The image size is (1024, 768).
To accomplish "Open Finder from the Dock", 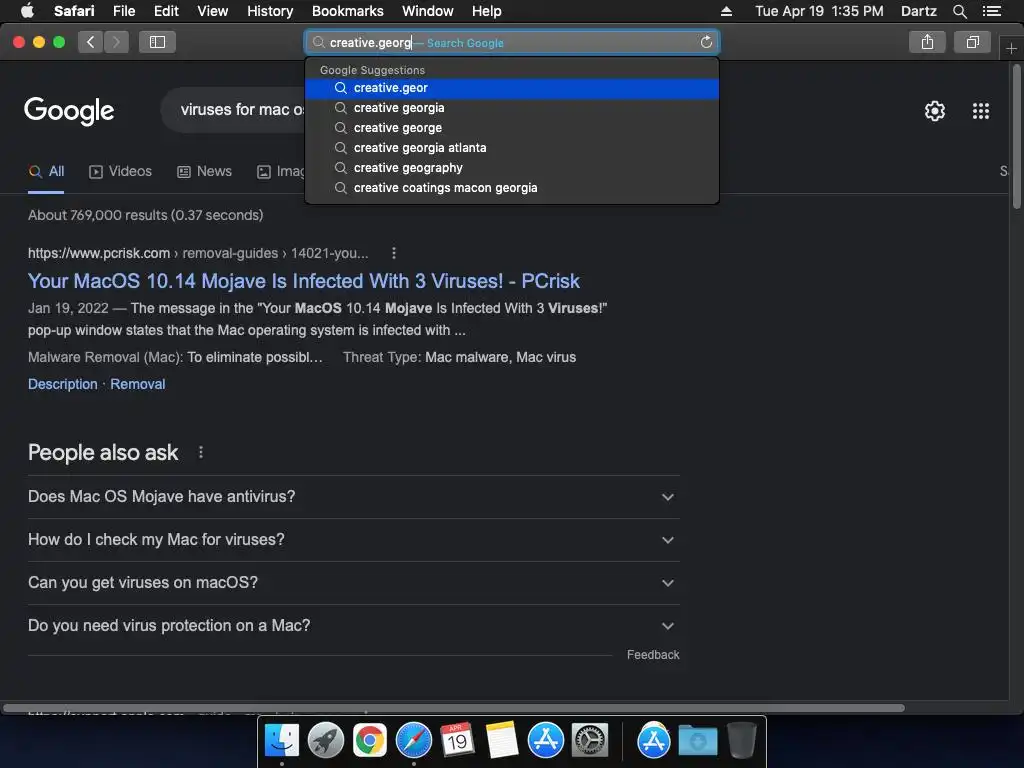I will coord(281,740).
